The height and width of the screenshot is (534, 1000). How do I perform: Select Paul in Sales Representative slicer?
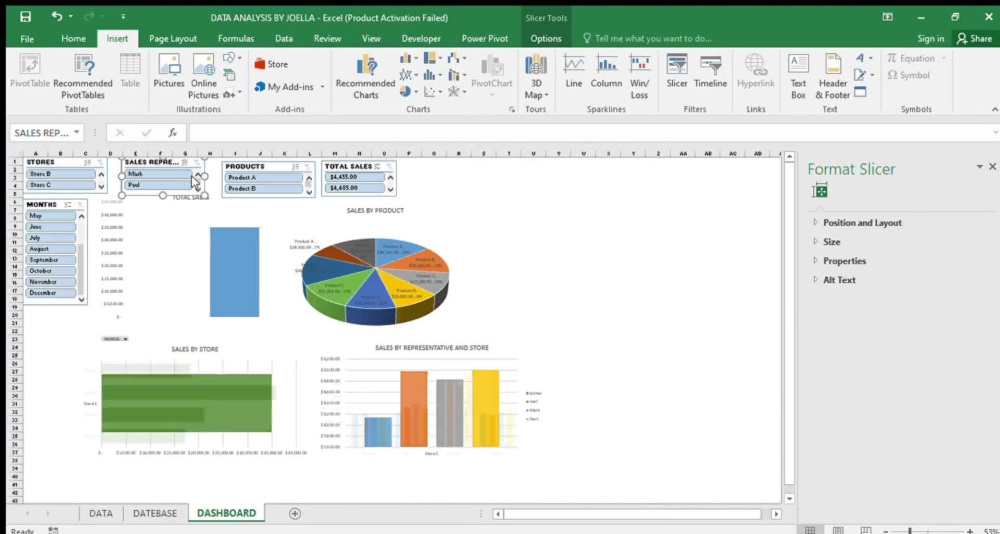pyautogui.click(x=157, y=185)
